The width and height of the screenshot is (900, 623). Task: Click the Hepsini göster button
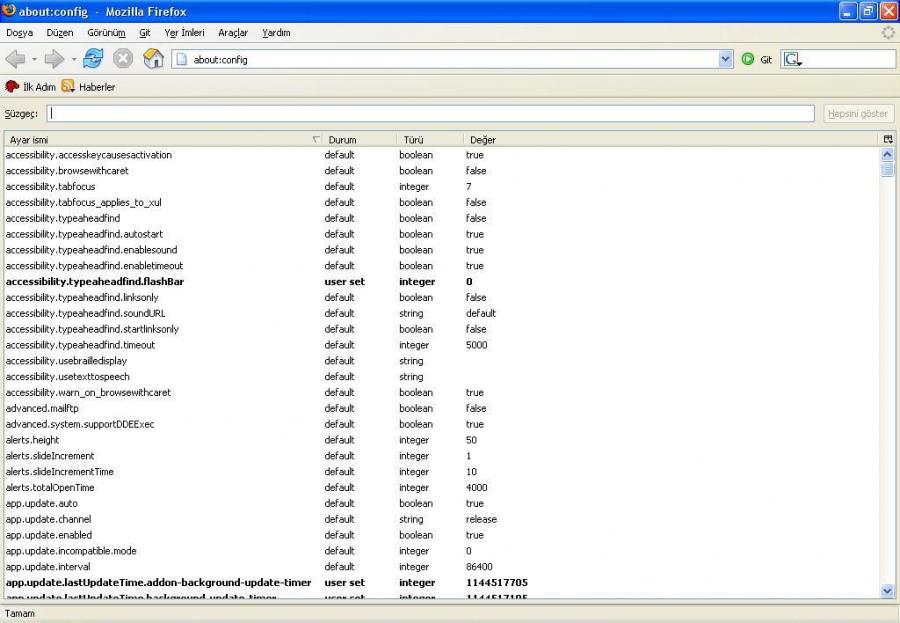(858, 114)
